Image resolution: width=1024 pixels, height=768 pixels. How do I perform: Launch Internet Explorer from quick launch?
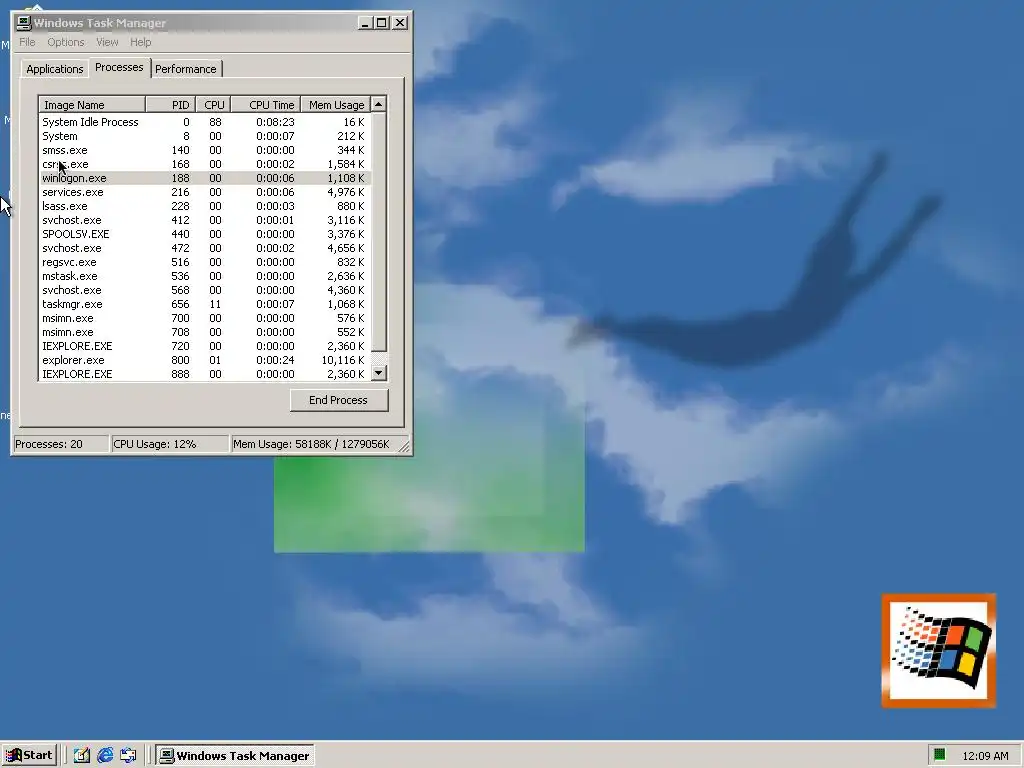click(105, 756)
